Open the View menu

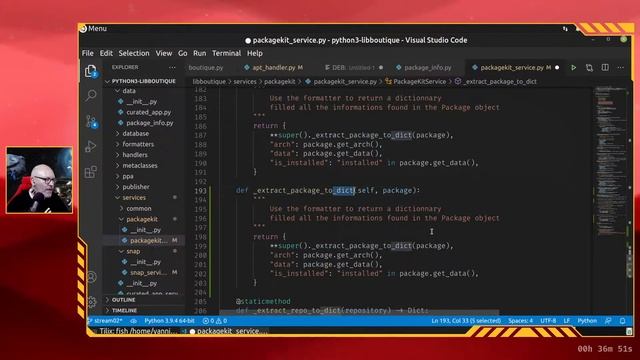coord(164,53)
